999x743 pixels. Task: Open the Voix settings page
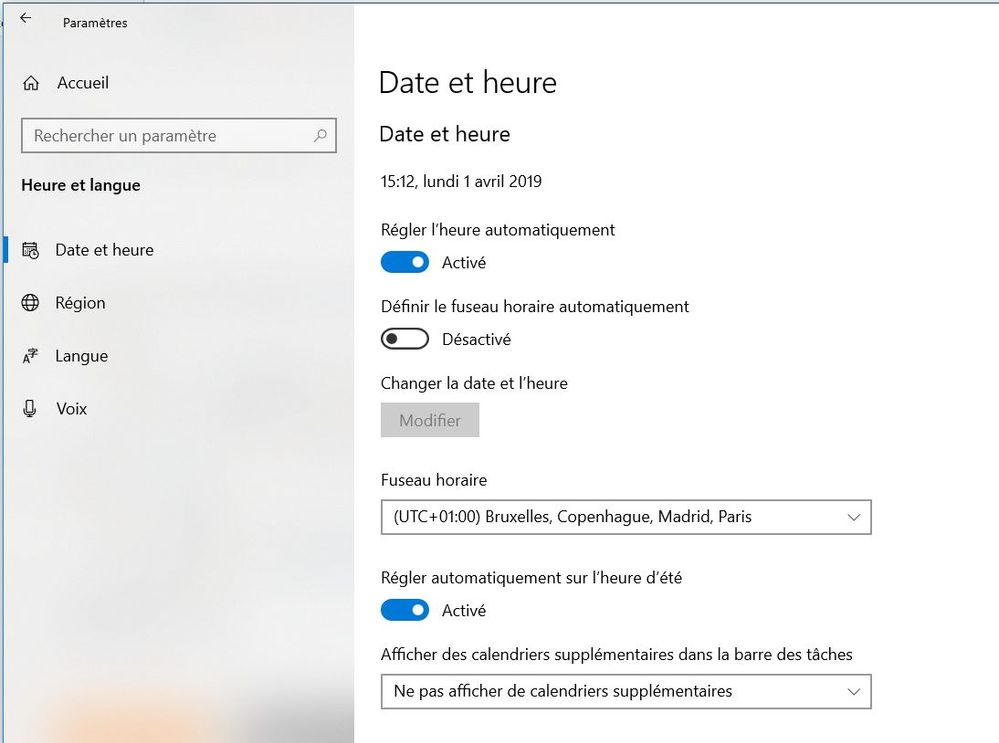click(71, 408)
